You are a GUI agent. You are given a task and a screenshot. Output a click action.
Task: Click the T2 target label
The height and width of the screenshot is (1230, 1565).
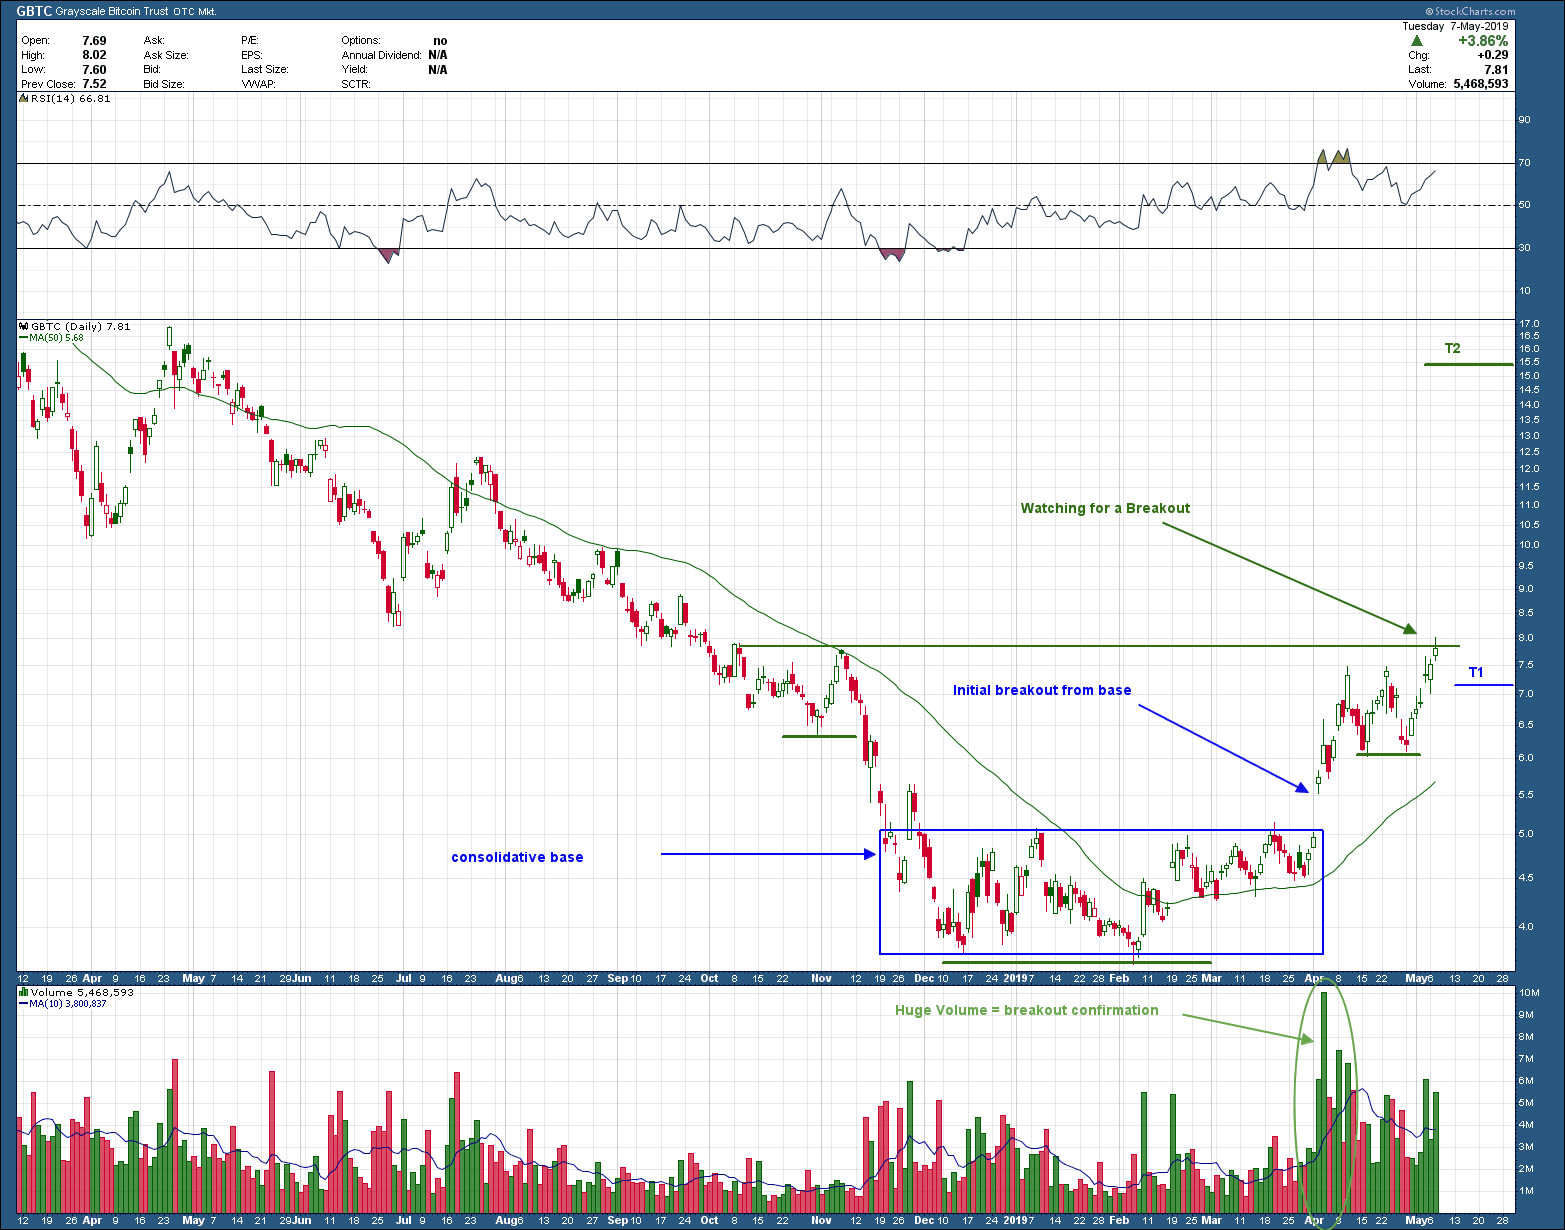tap(1452, 348)
